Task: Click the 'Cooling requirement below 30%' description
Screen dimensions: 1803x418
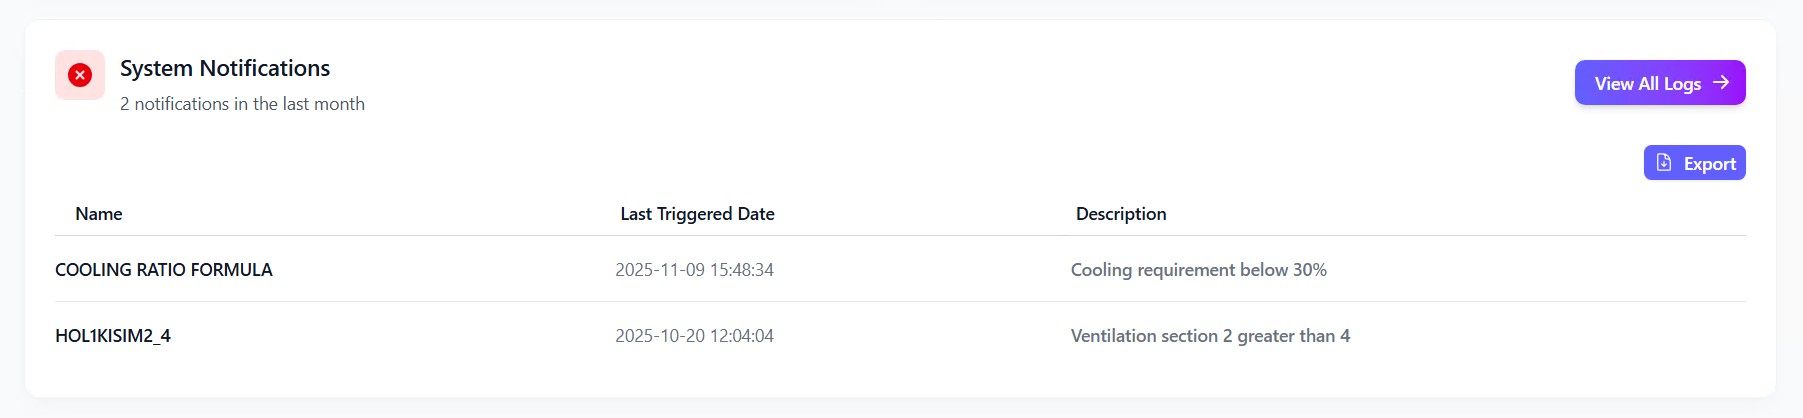Action: pos(1198,270)
